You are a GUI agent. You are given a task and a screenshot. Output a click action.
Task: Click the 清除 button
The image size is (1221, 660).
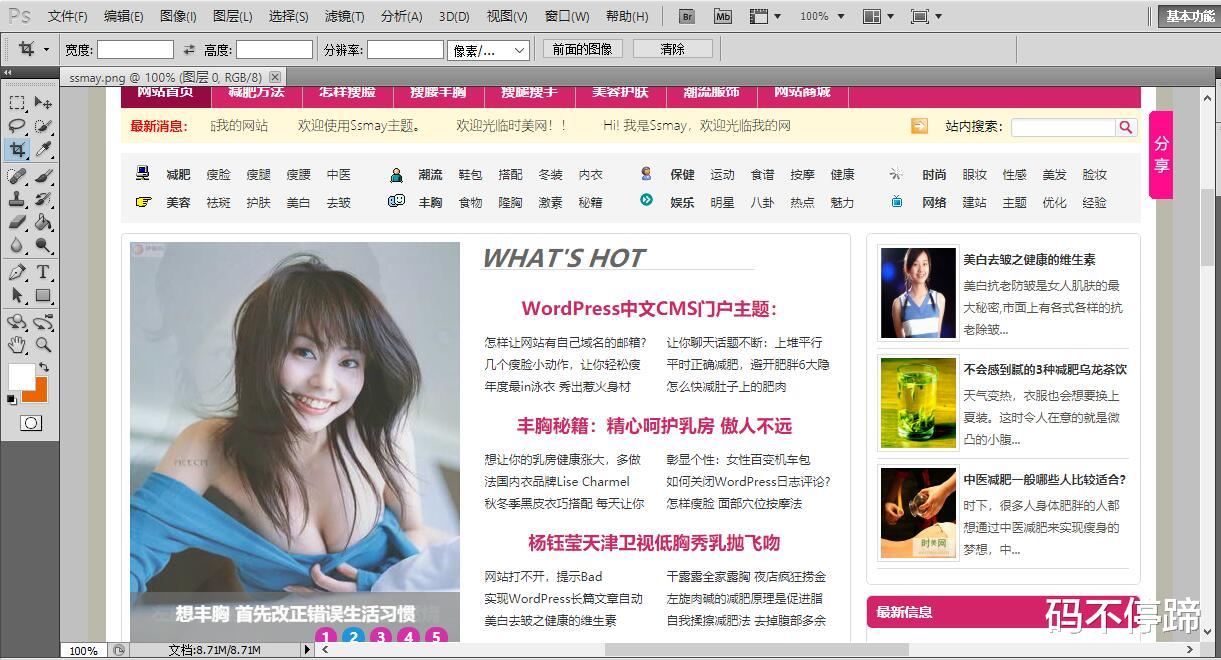click(x=670, y=49)
